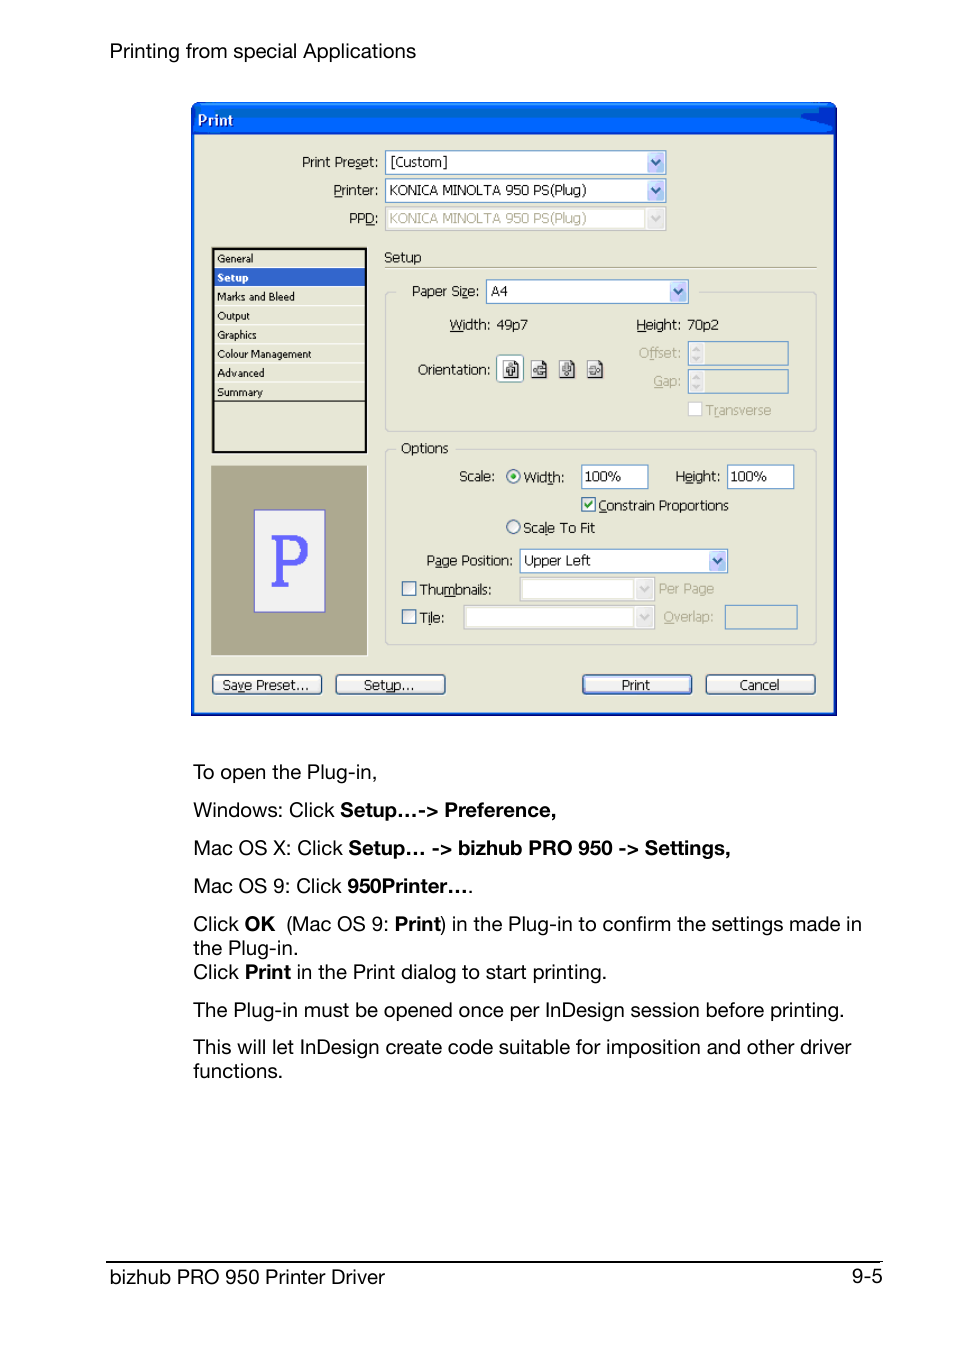Select Output in the category list

tap(289, 316)
